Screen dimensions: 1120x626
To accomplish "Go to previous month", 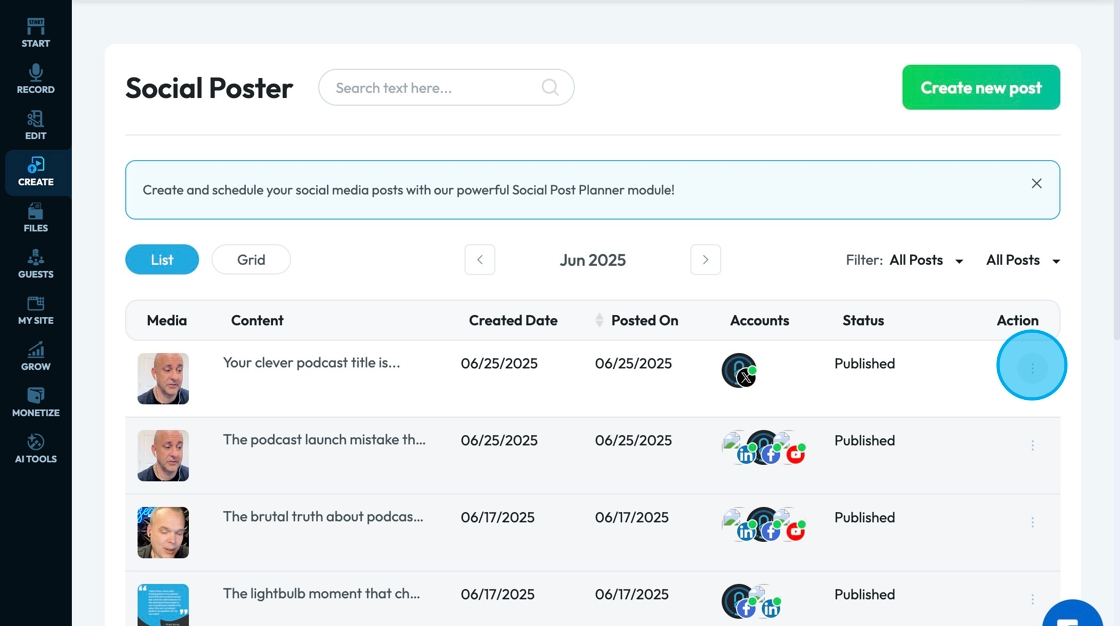I will point(480,260).
